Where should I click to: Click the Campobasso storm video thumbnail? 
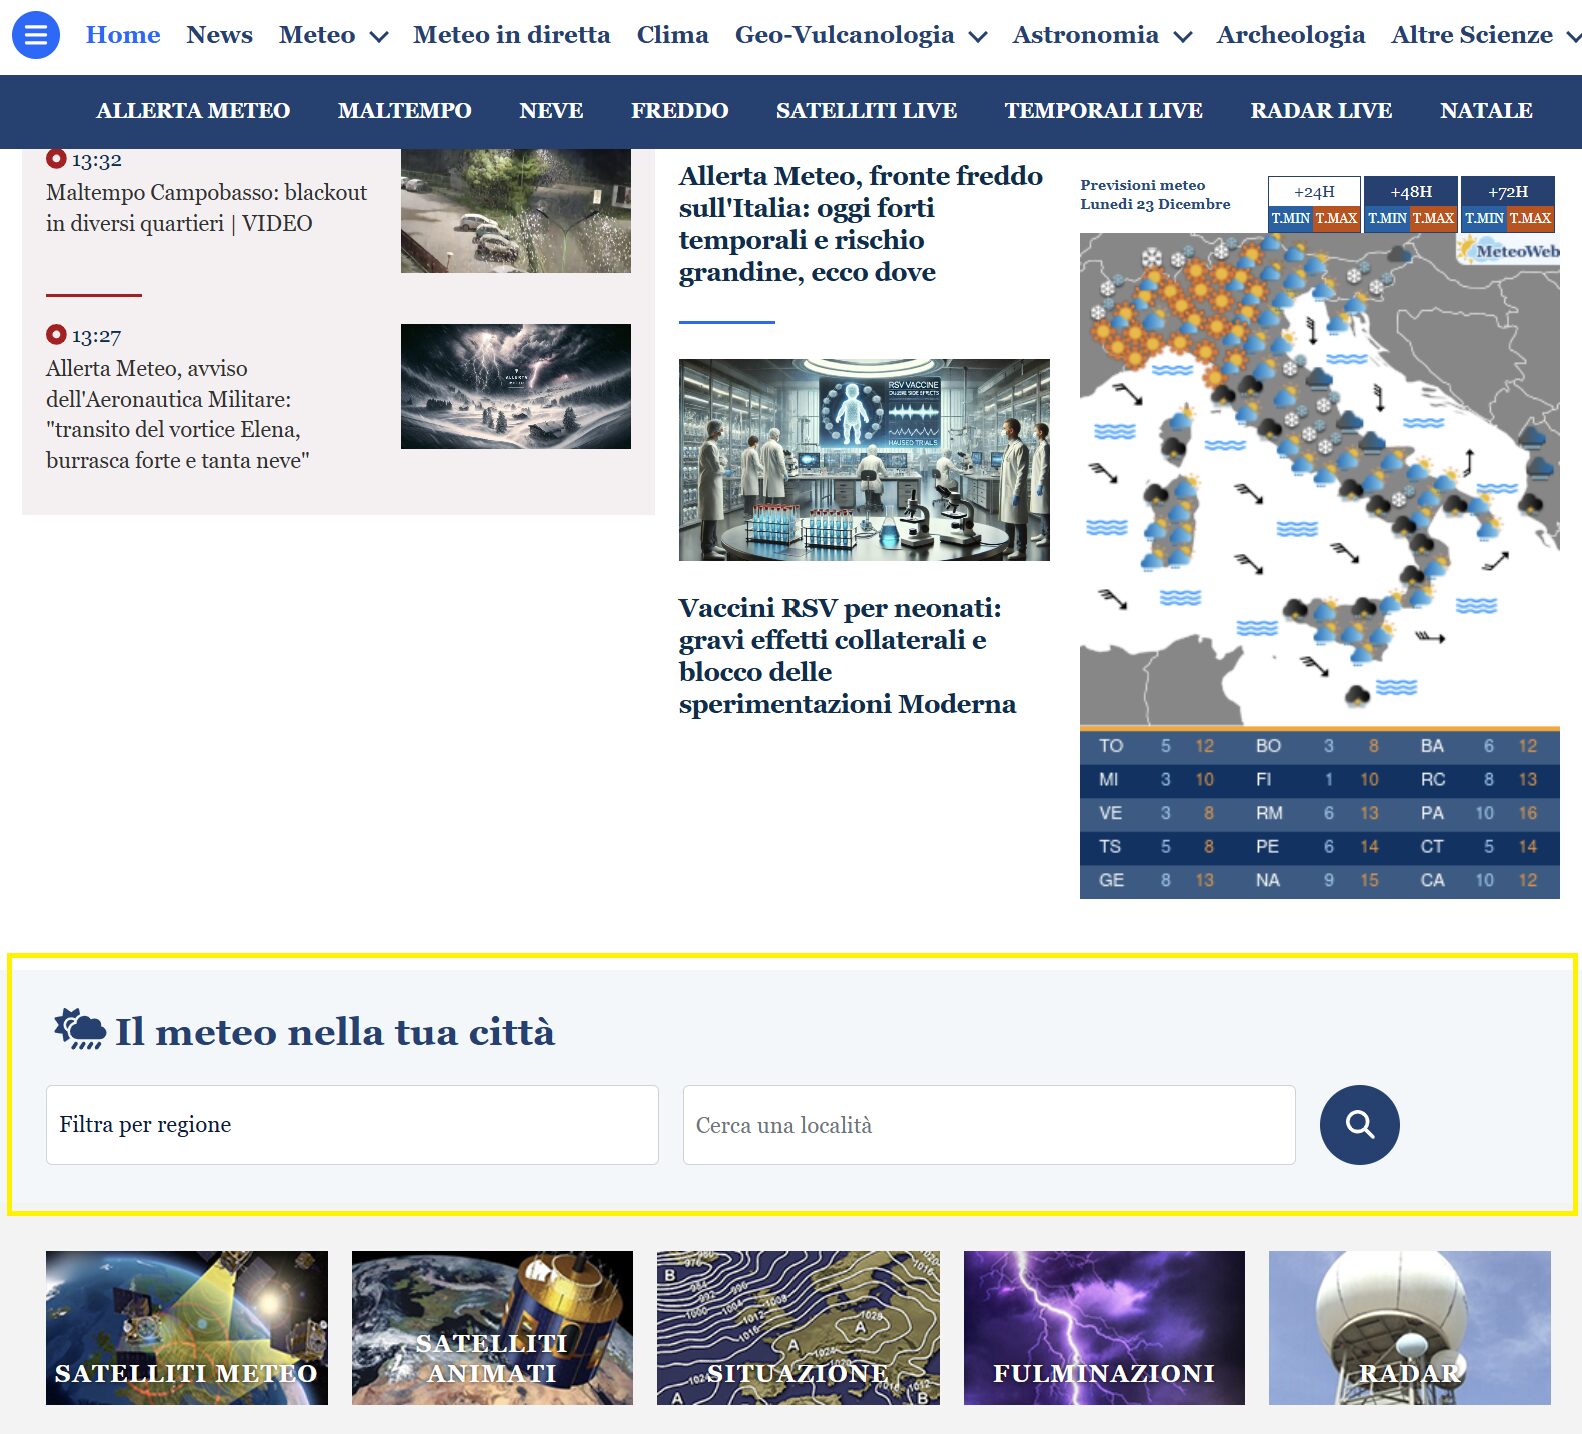[516, 211]
